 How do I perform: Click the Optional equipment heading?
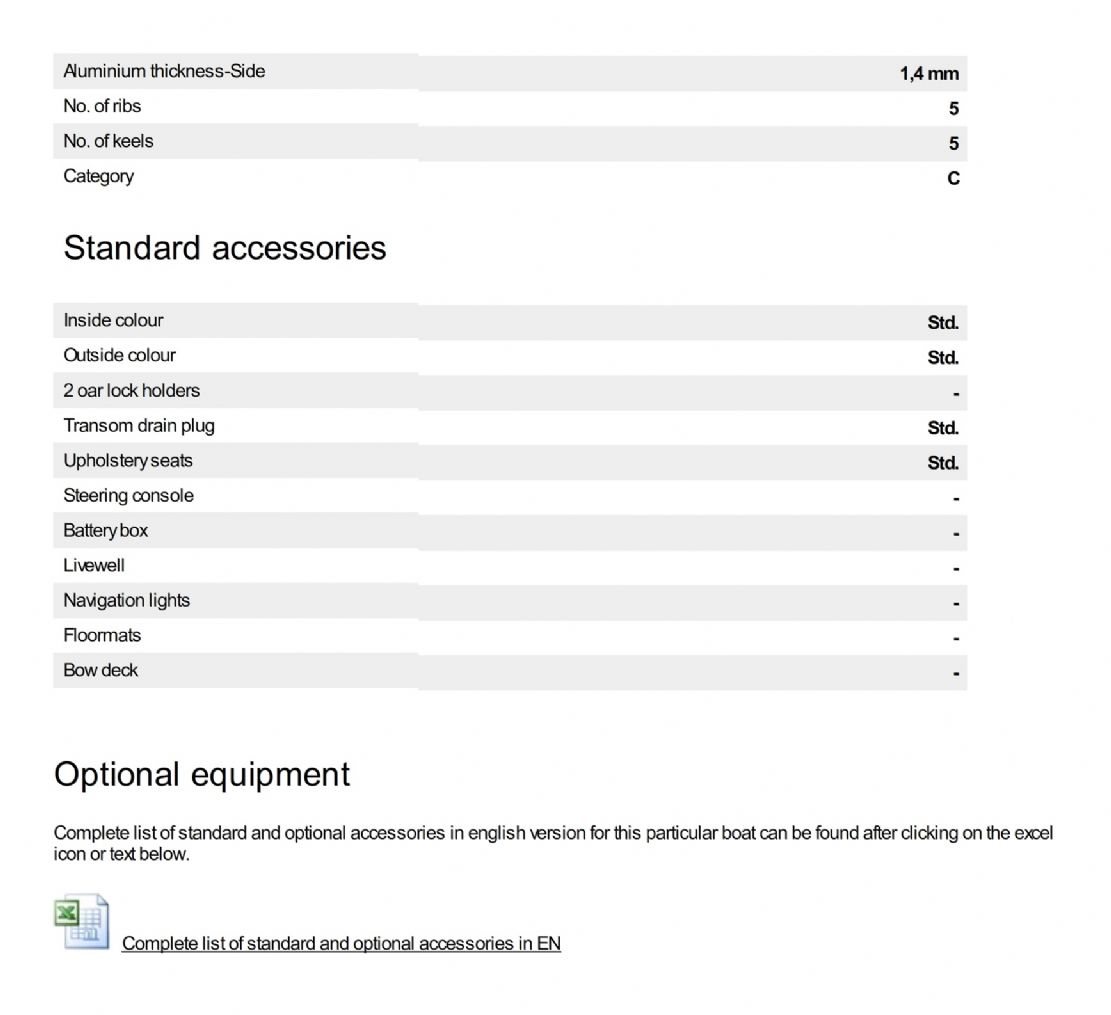click(x=202, y=774)
